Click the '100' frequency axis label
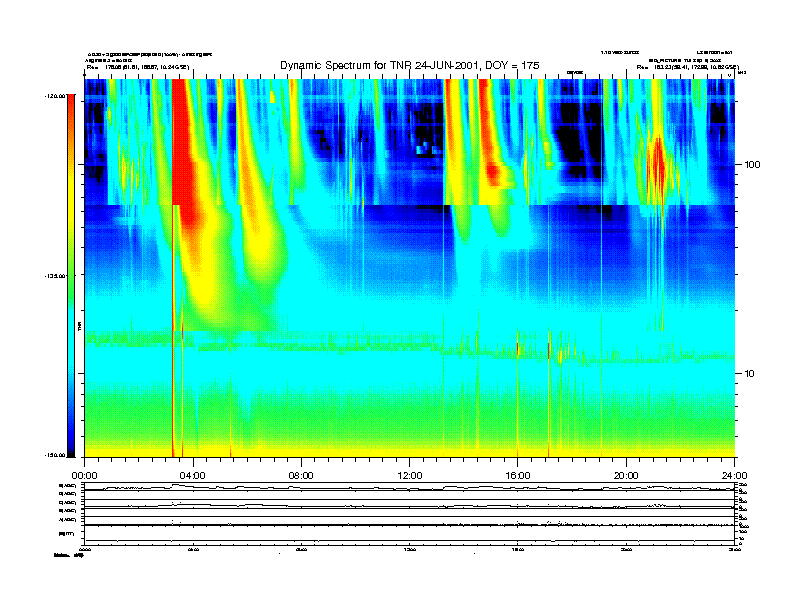This screenshot has height=612, width=792. coord(753,165)
